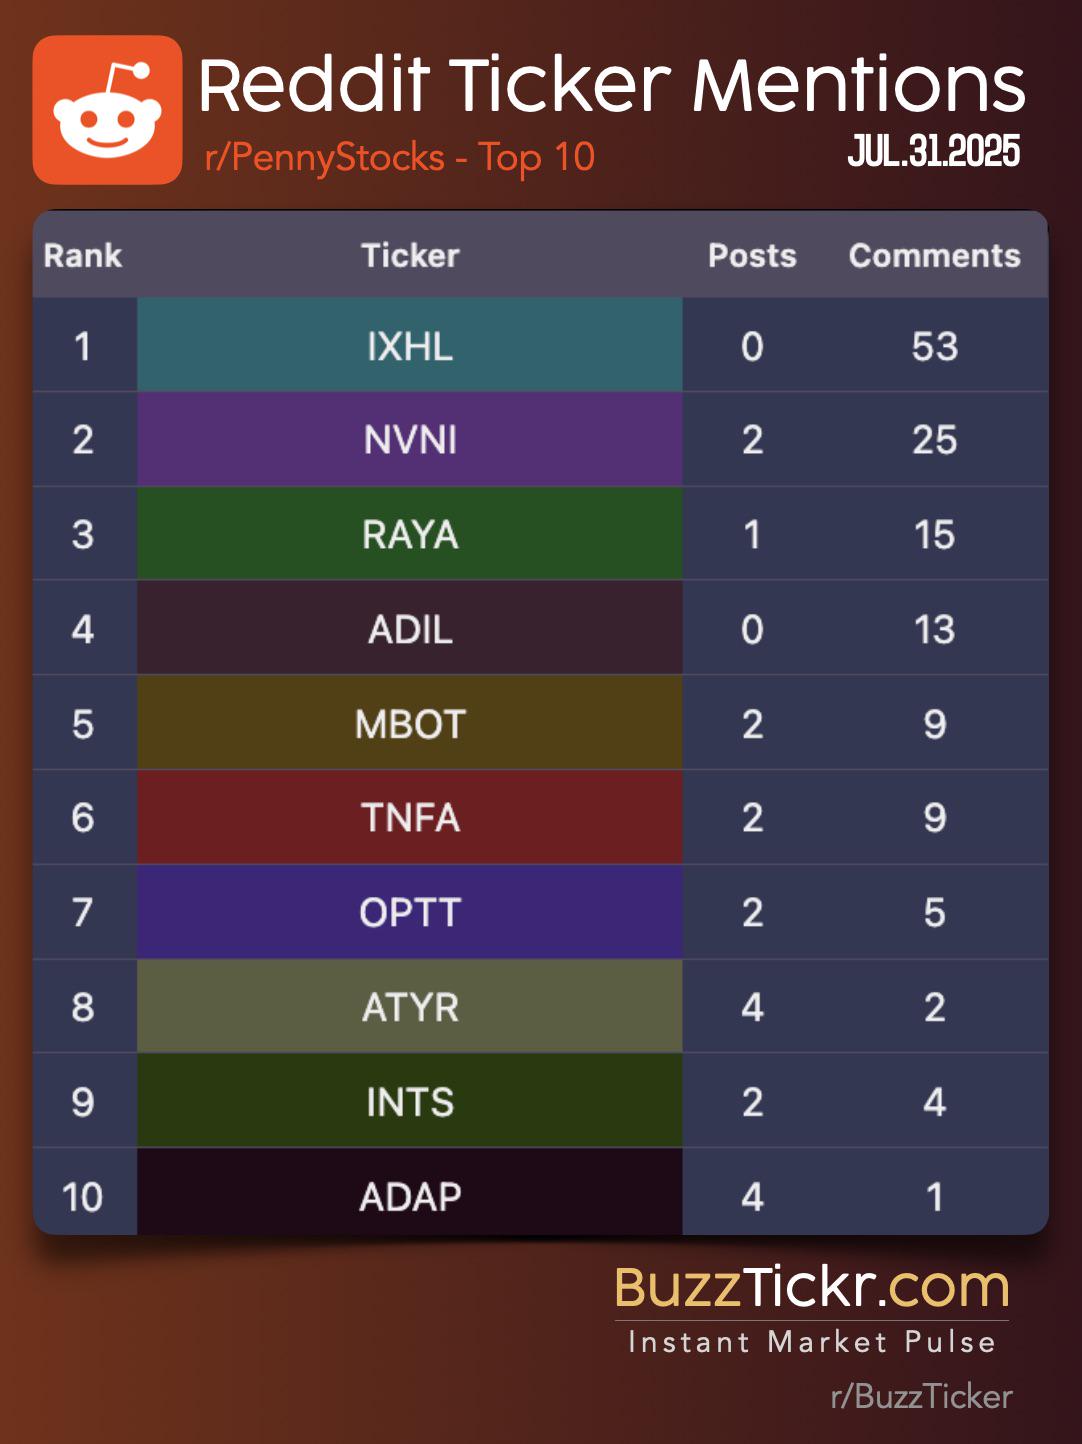The height and width of the screenshot is (1444, 1082).
Task: Sort by the Posts column header
Action: (x=752, y=256)
